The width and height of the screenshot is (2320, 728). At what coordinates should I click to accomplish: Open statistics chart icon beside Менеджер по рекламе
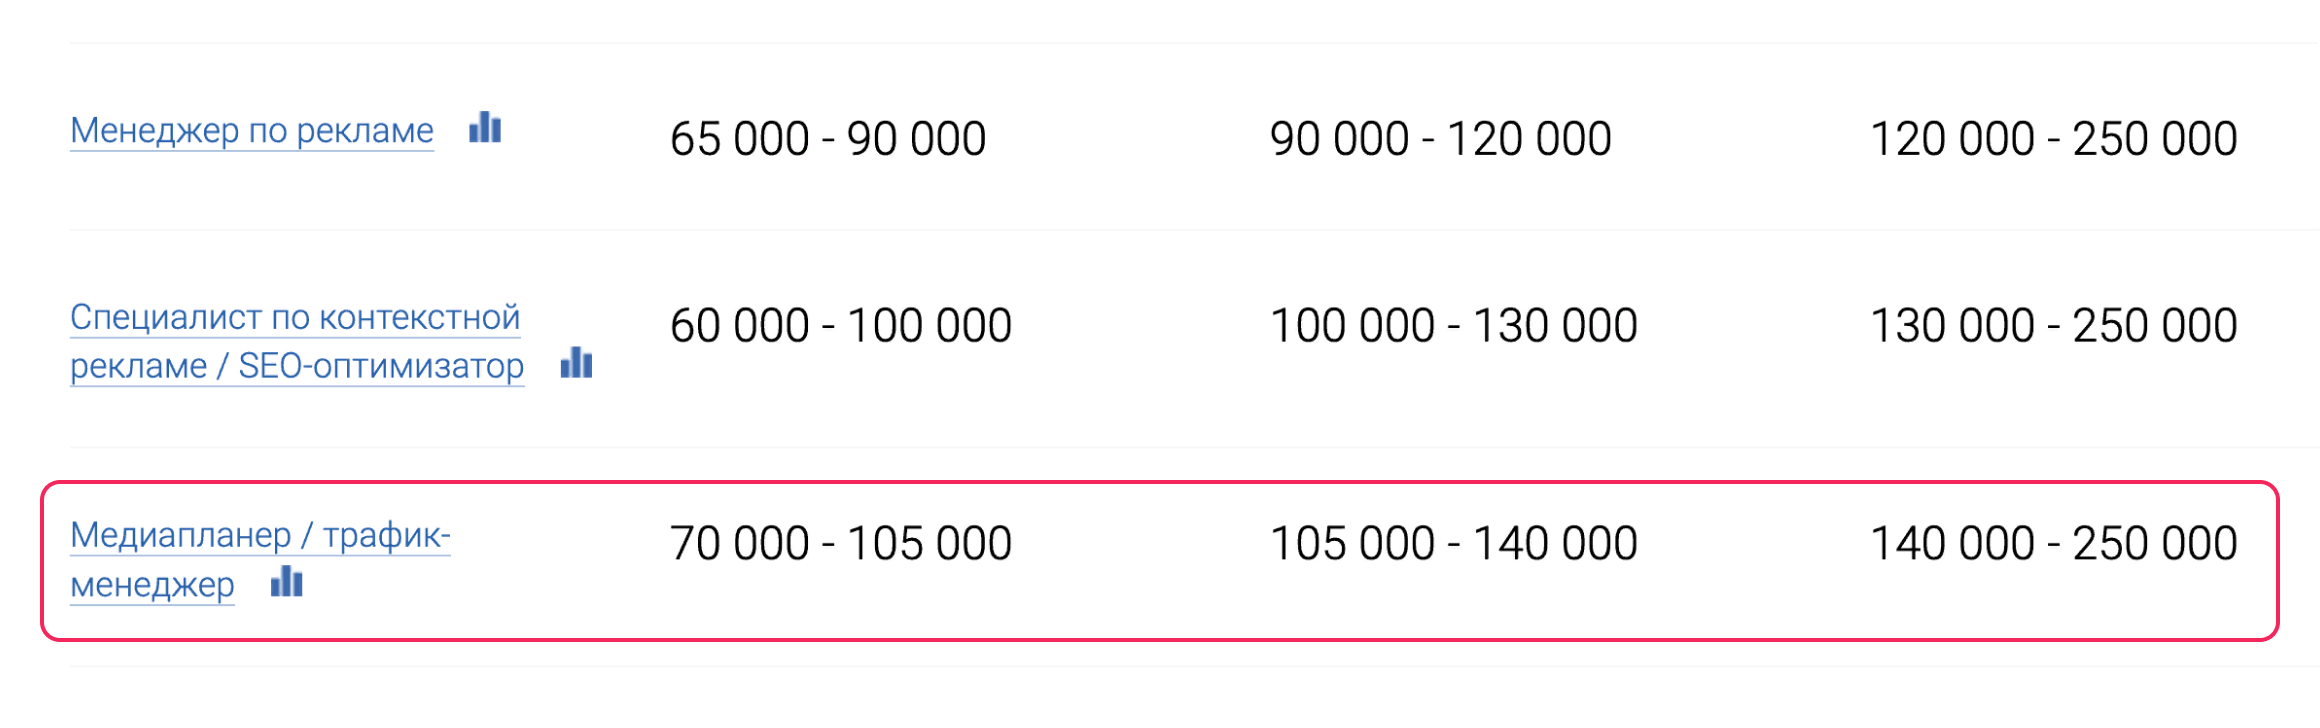coord(485,128)
